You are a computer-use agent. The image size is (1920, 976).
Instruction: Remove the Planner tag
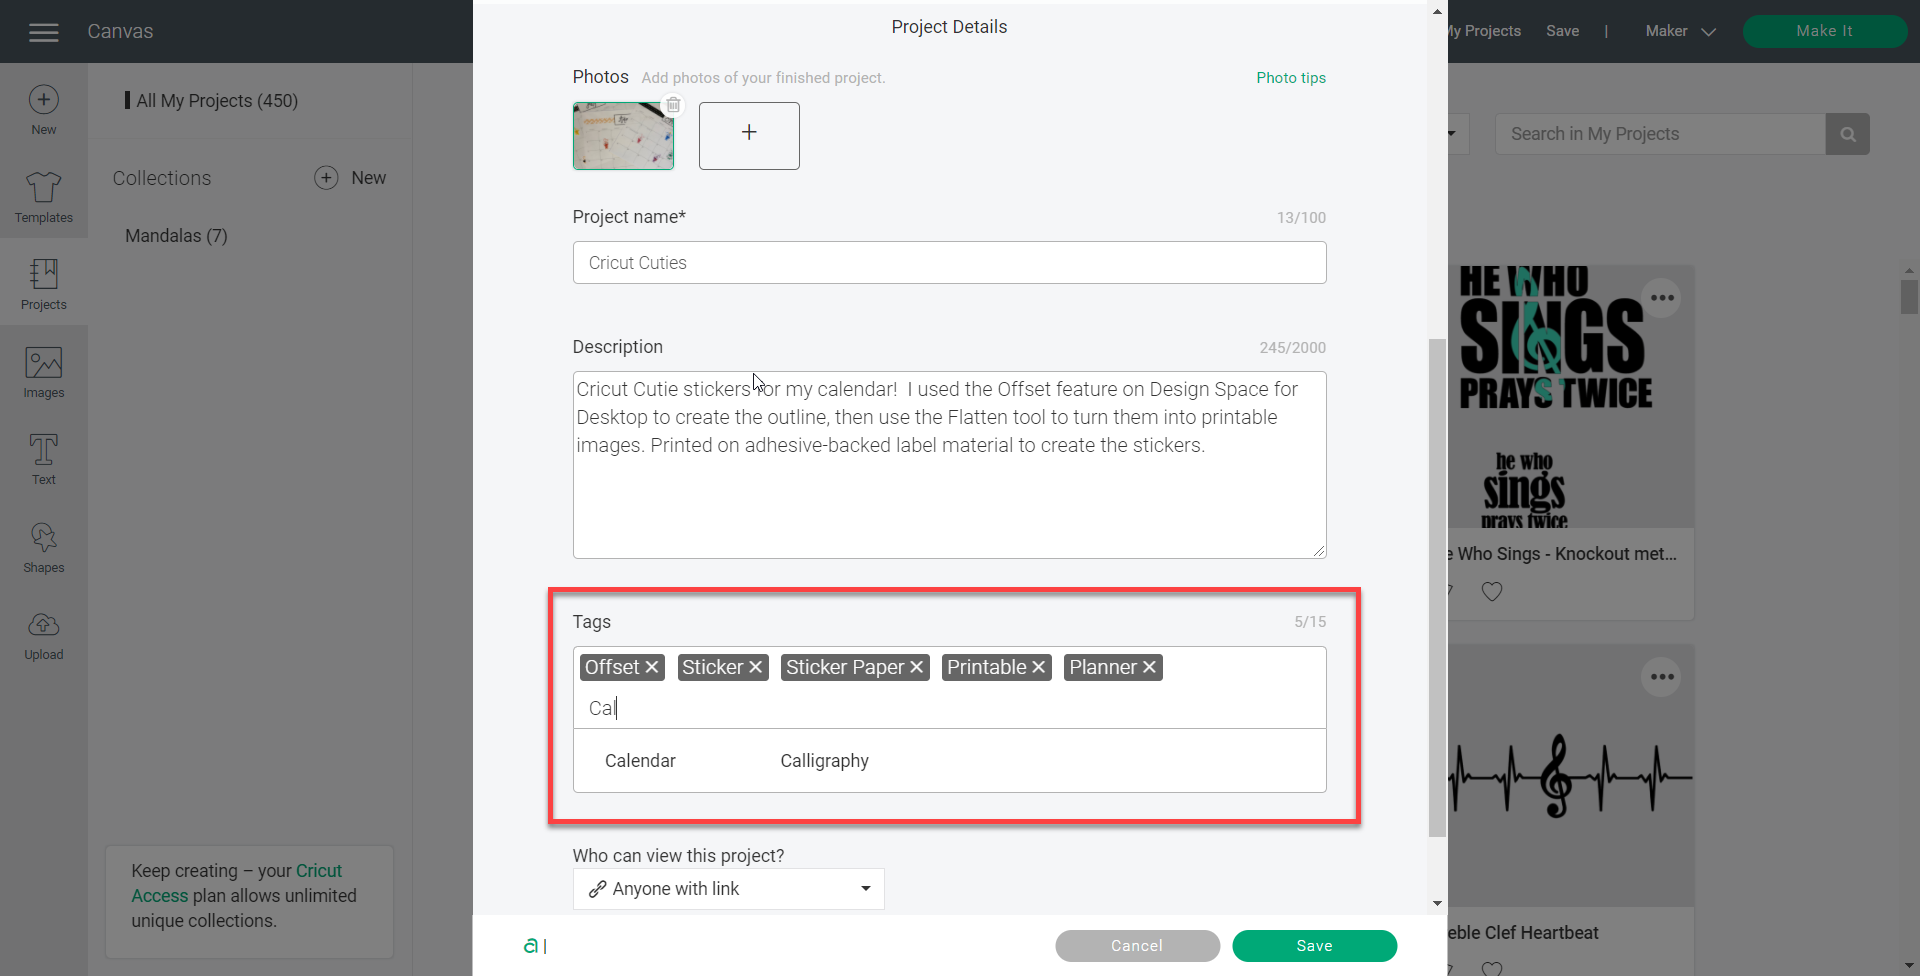tap(1150, 667)
